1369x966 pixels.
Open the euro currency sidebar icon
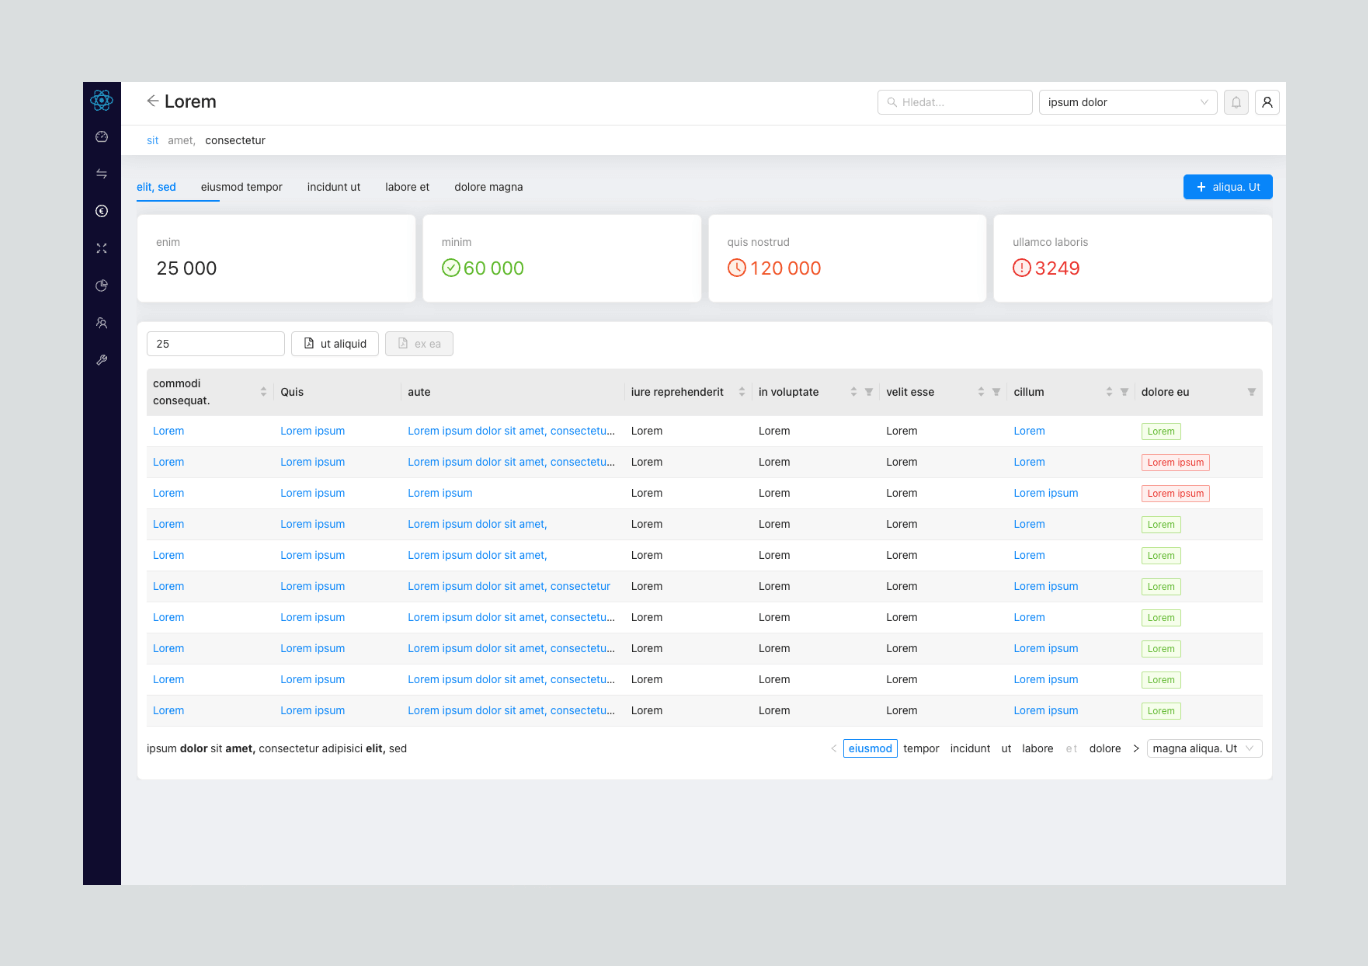[x=101, y=211]
